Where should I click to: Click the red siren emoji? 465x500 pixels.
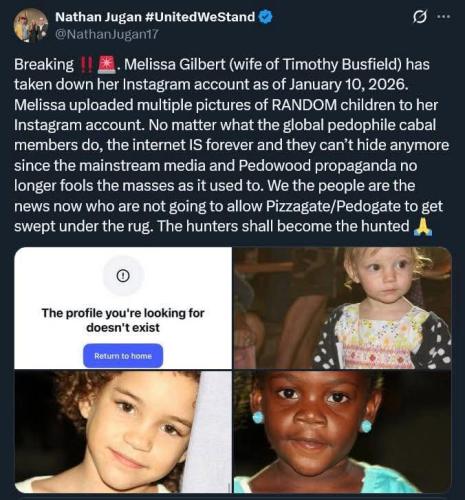coord(106,65)
